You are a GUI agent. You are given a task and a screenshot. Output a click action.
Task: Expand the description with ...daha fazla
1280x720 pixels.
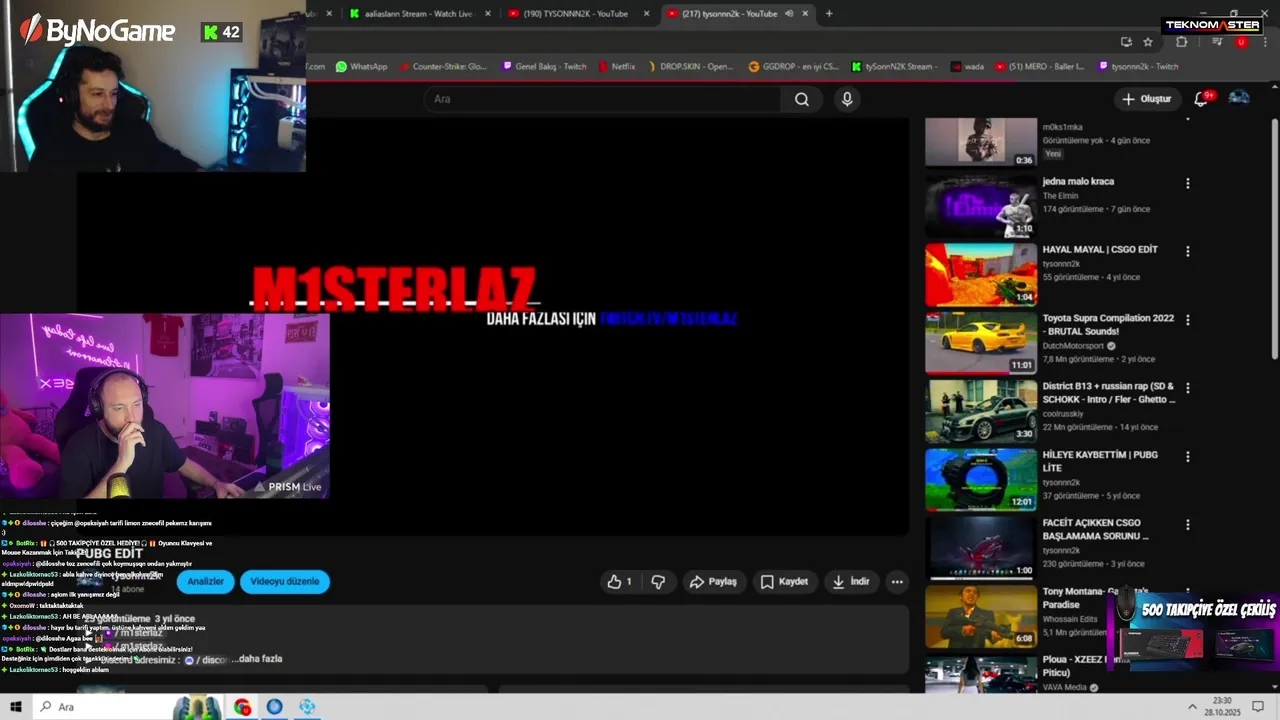(257, 659)
